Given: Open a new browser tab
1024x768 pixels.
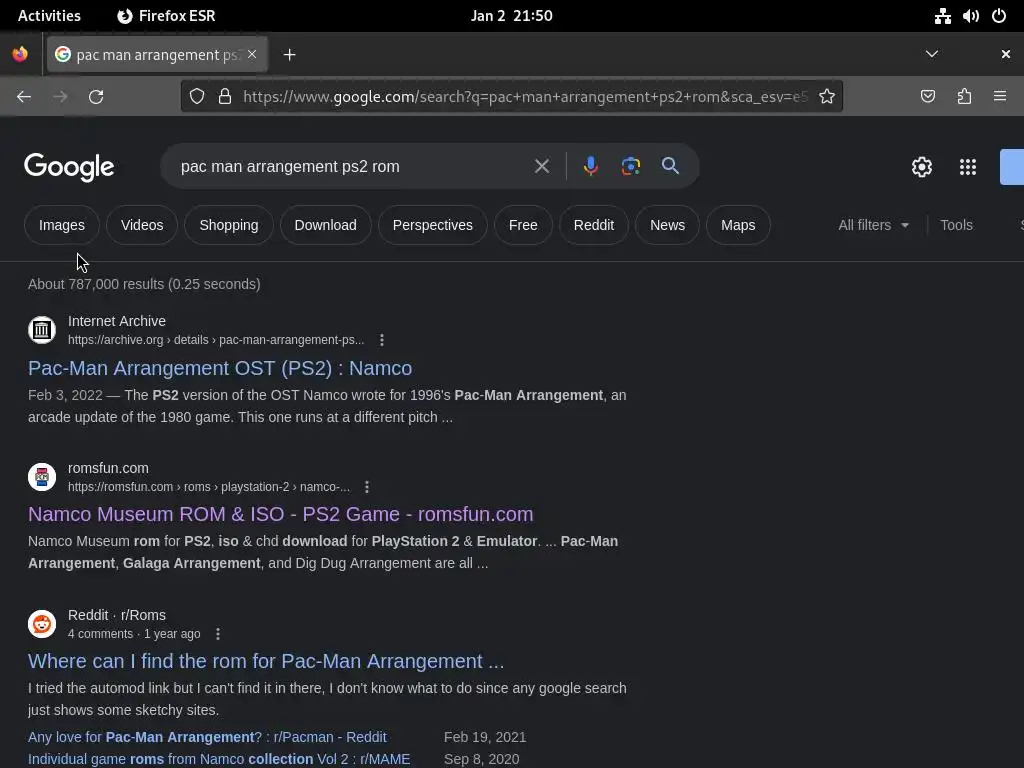Looking at the screenshot, I should (x=289, y=55).
